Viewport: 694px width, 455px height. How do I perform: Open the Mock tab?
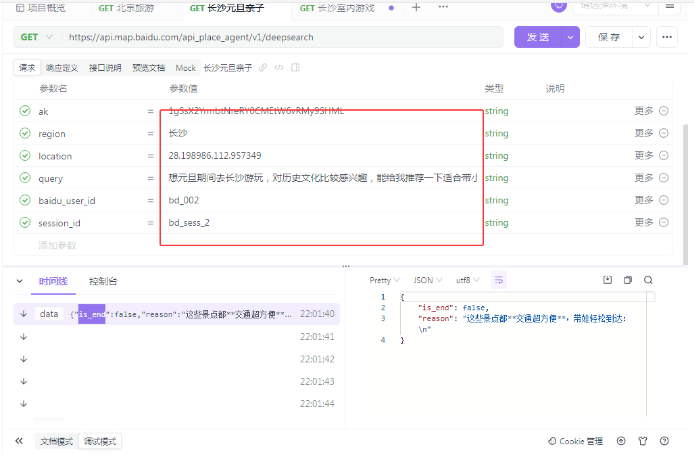coord(185,68)
